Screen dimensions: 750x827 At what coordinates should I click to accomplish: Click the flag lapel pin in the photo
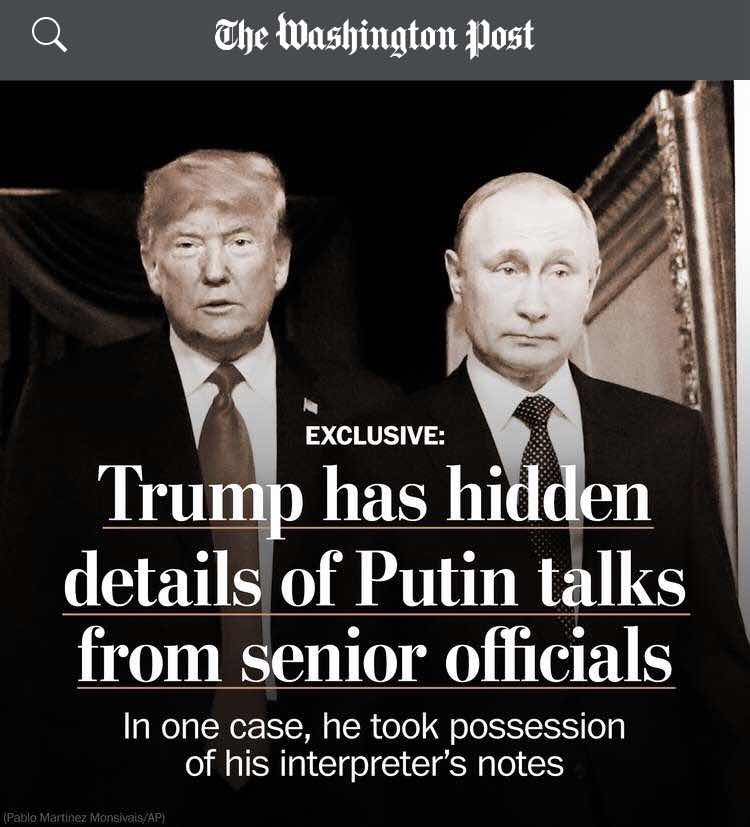[x=311, y=406]
